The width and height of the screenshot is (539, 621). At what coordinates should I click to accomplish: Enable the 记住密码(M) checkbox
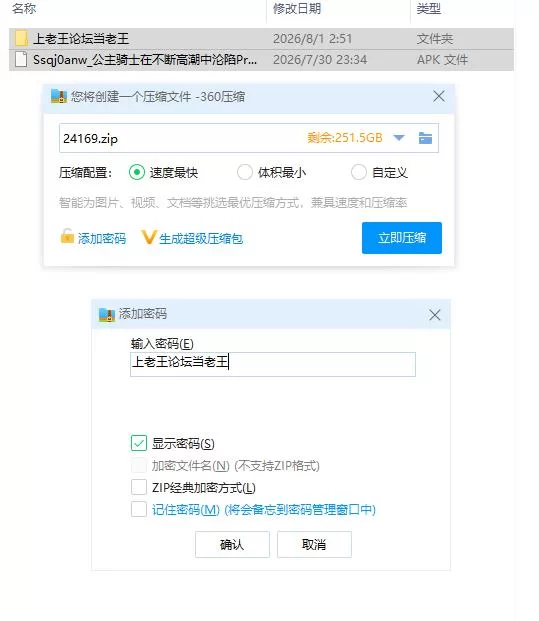(139, 509)
